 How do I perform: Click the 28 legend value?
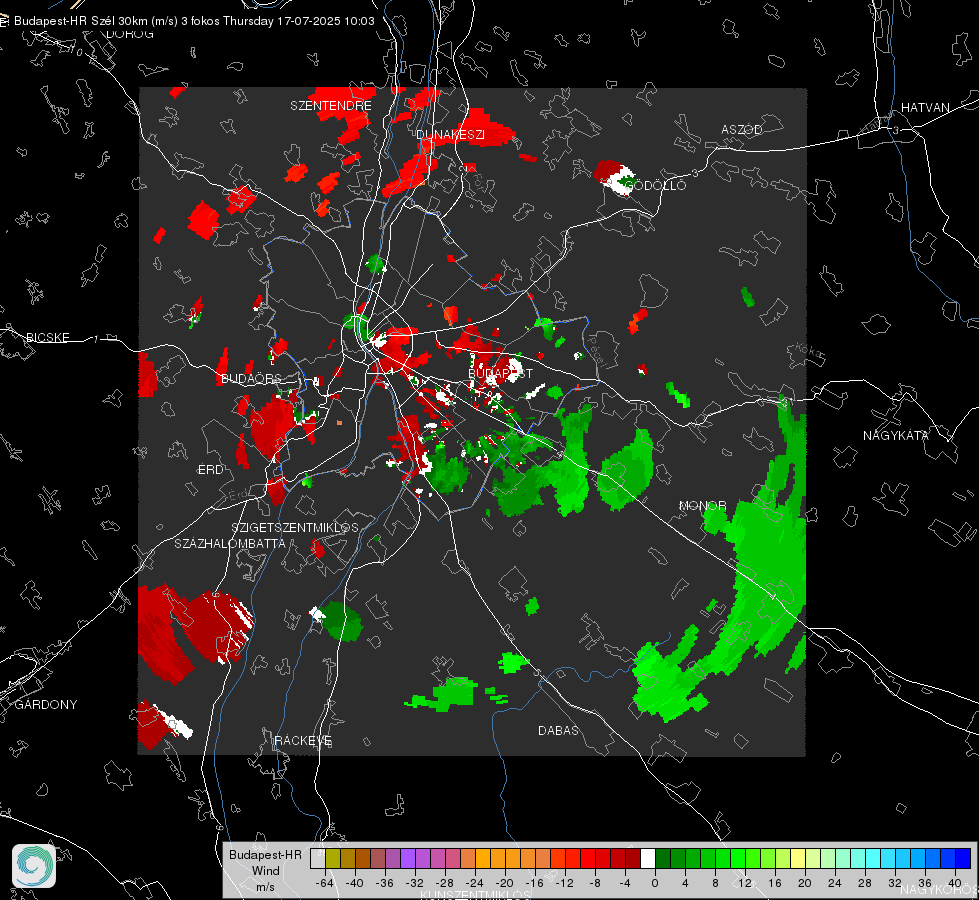865,883
